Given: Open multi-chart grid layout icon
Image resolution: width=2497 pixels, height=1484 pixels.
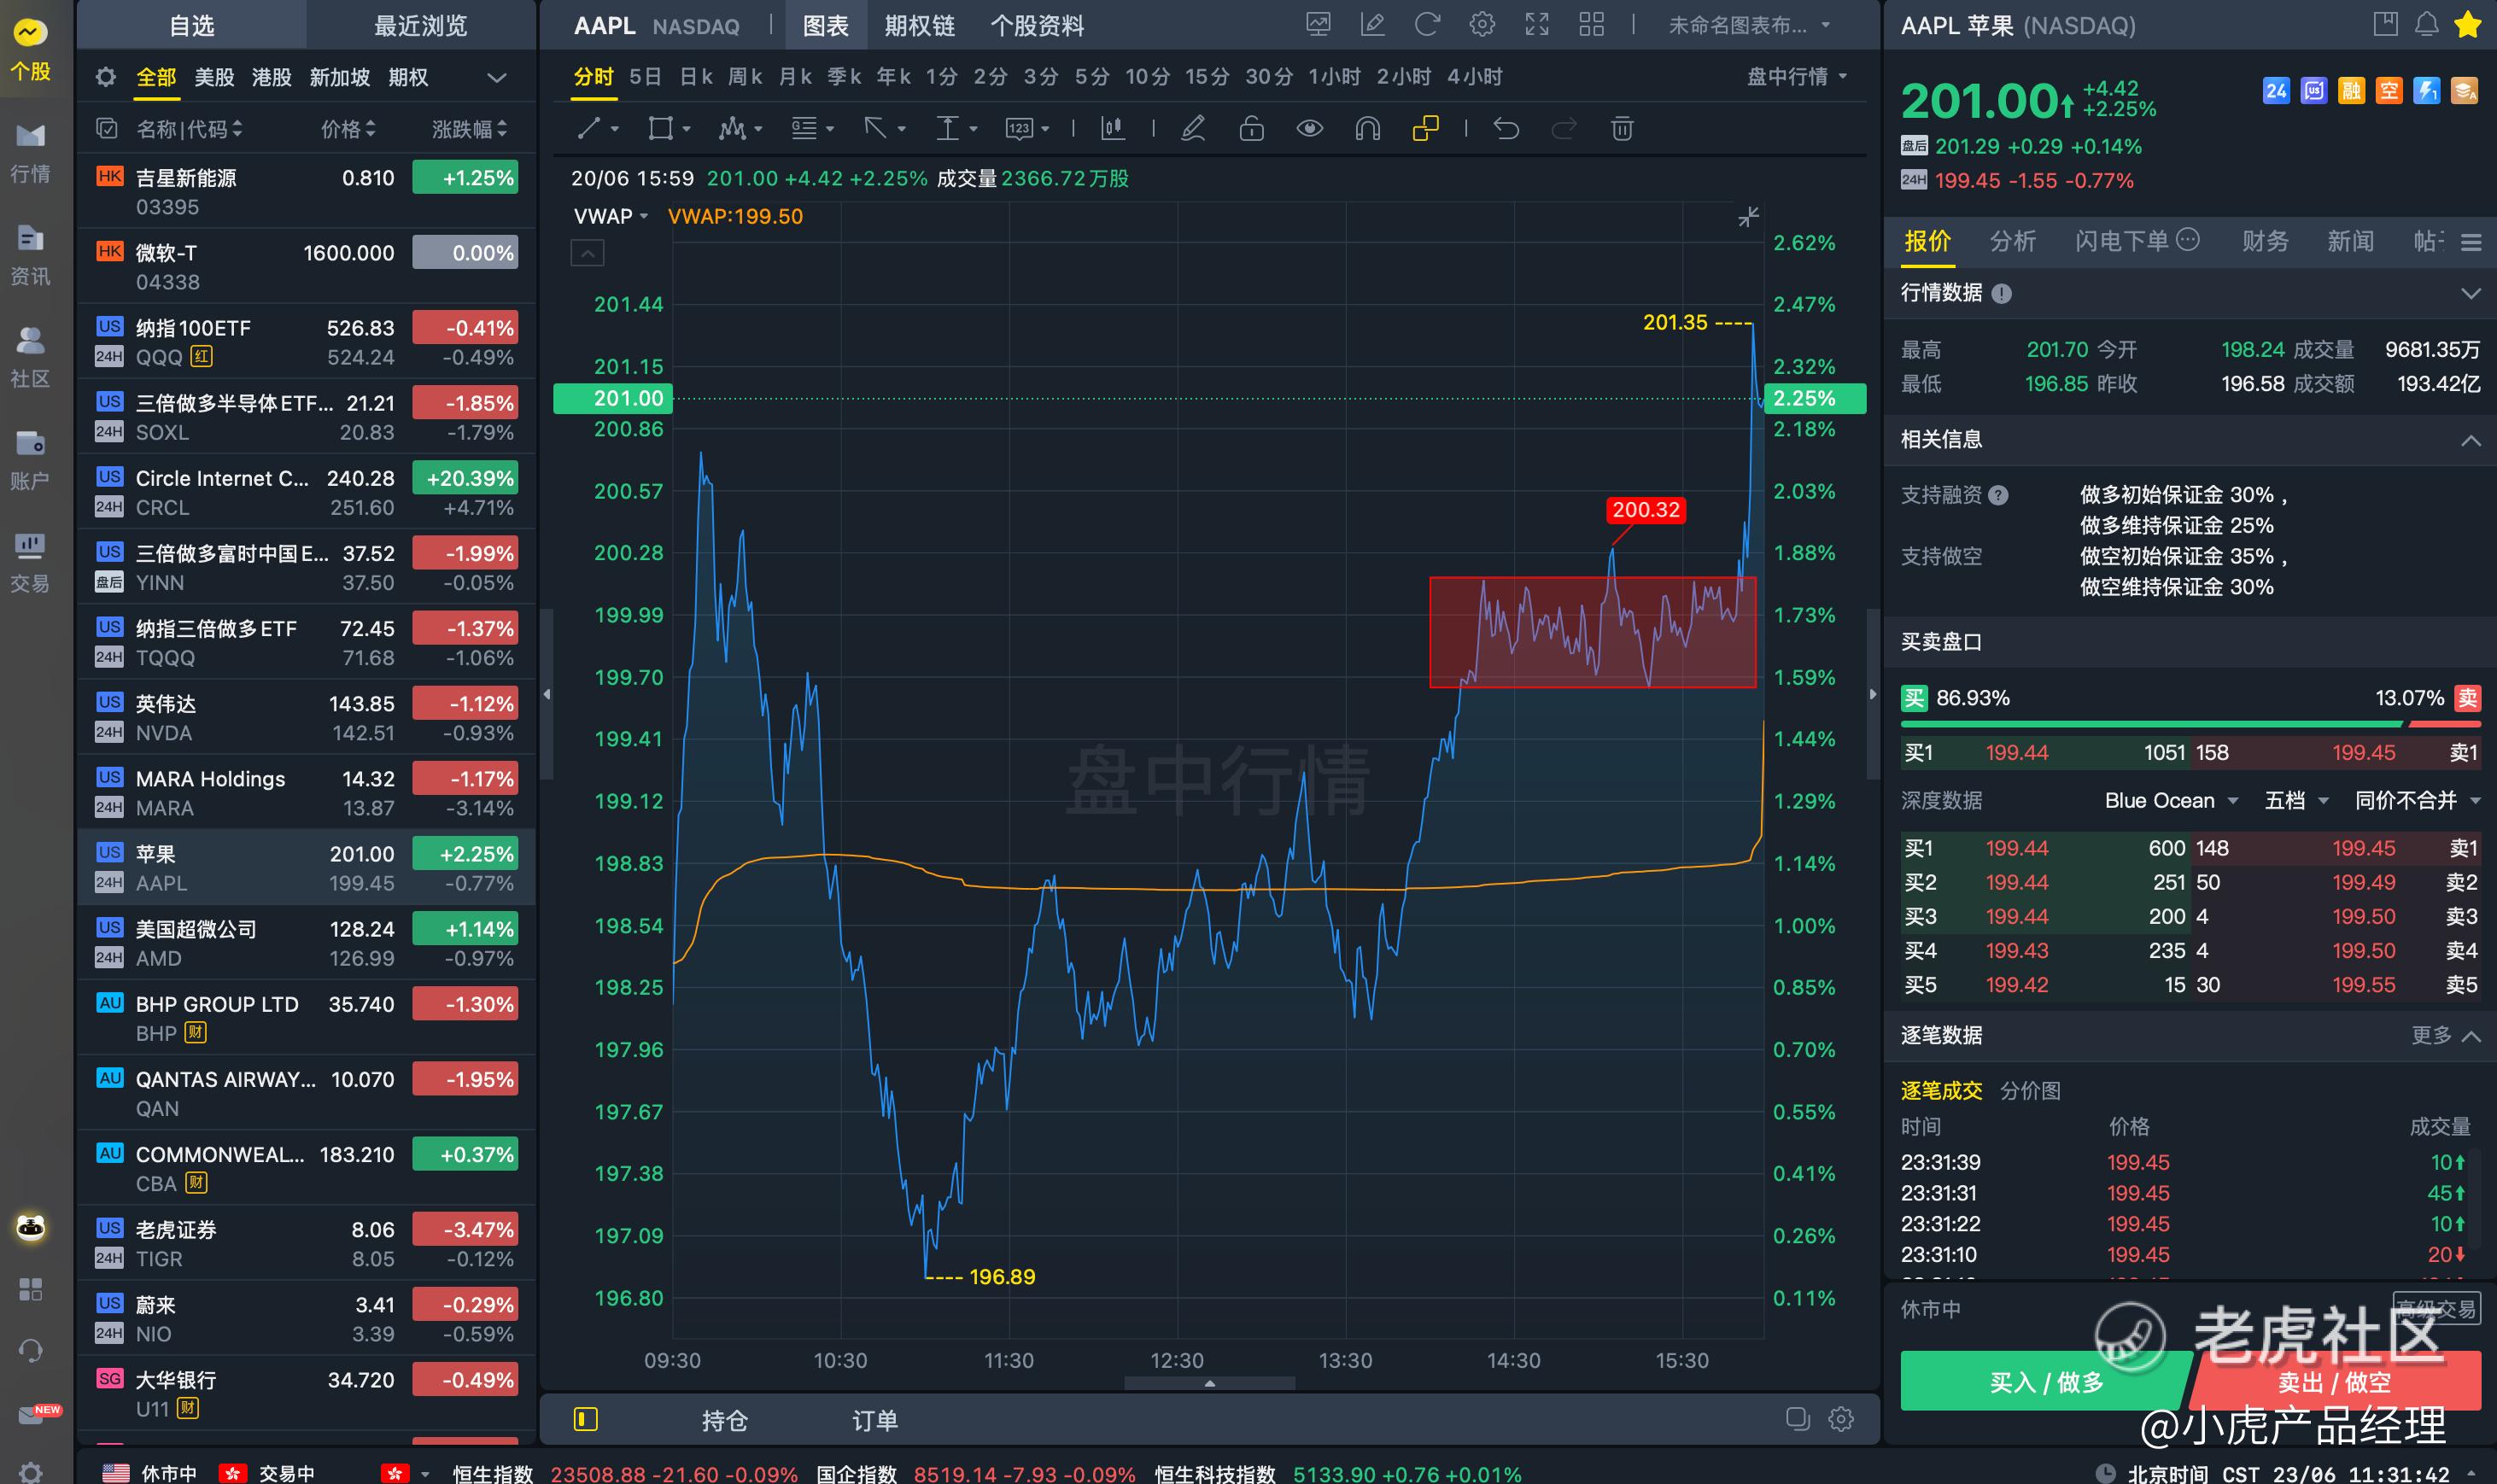Looking at the screenshot, I should (1592, 24).
